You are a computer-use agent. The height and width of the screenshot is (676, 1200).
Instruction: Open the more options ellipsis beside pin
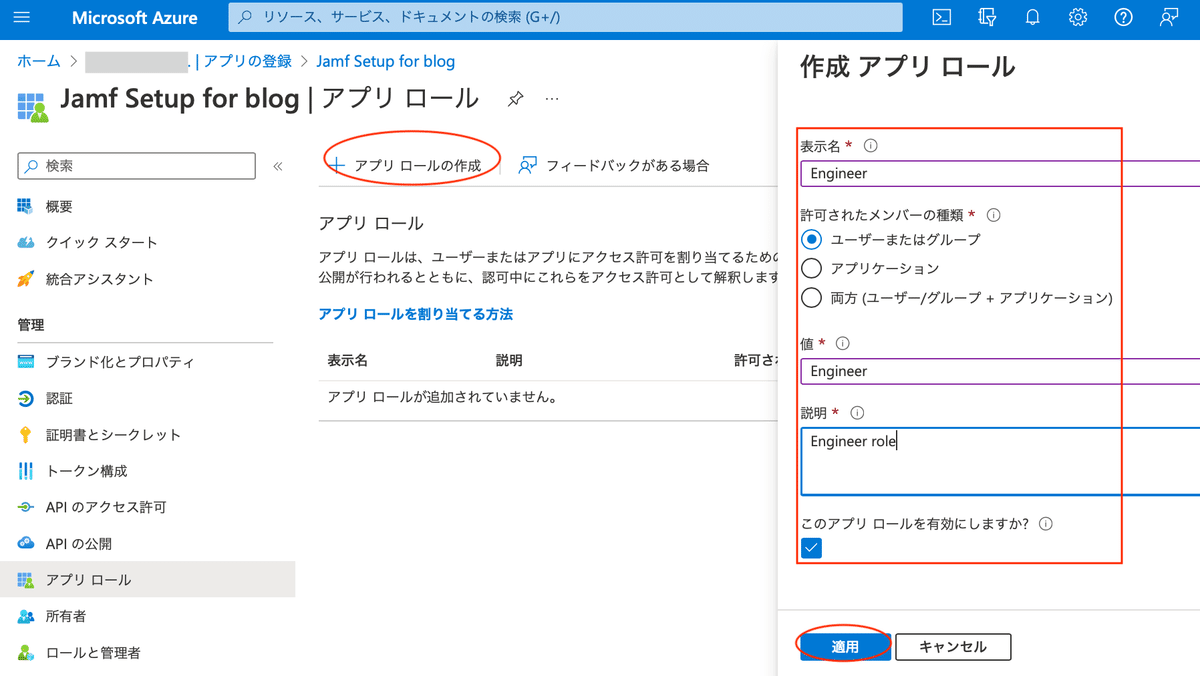pos(552,99)
